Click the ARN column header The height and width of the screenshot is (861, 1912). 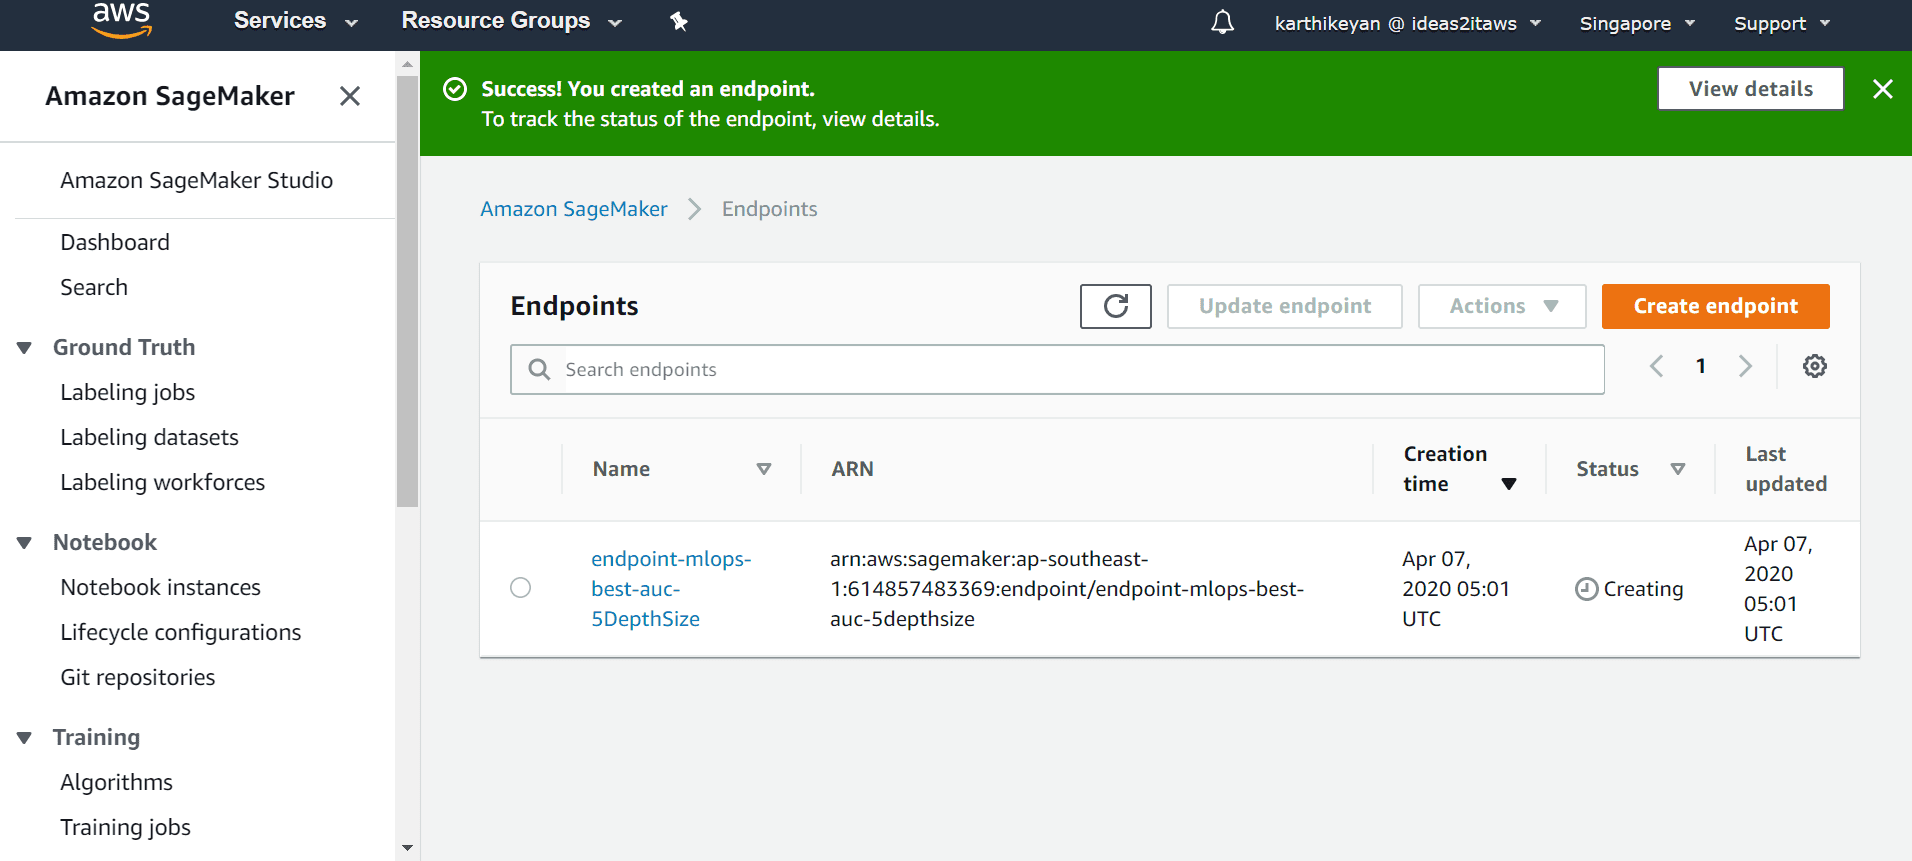coord(853,469)
